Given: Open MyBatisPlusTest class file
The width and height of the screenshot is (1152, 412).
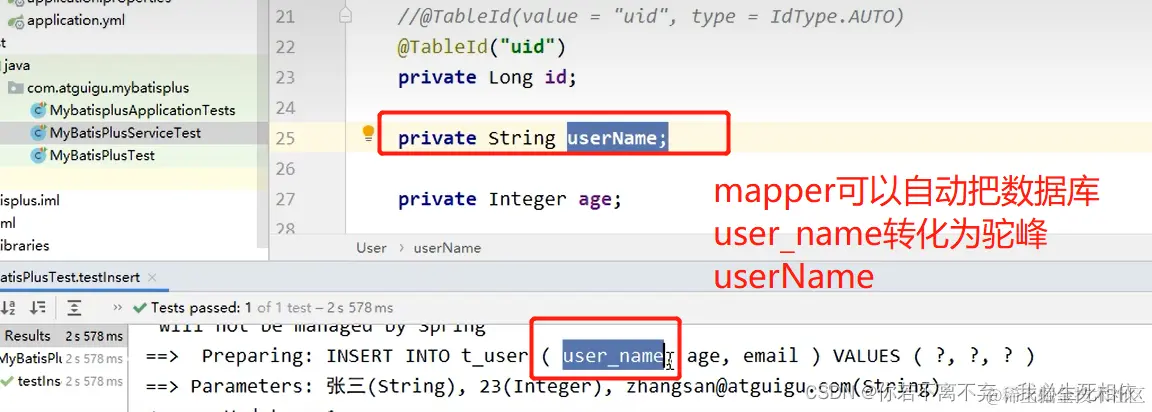Looking at the screenshot, I should pyautogui.click(x=102, y=156).
